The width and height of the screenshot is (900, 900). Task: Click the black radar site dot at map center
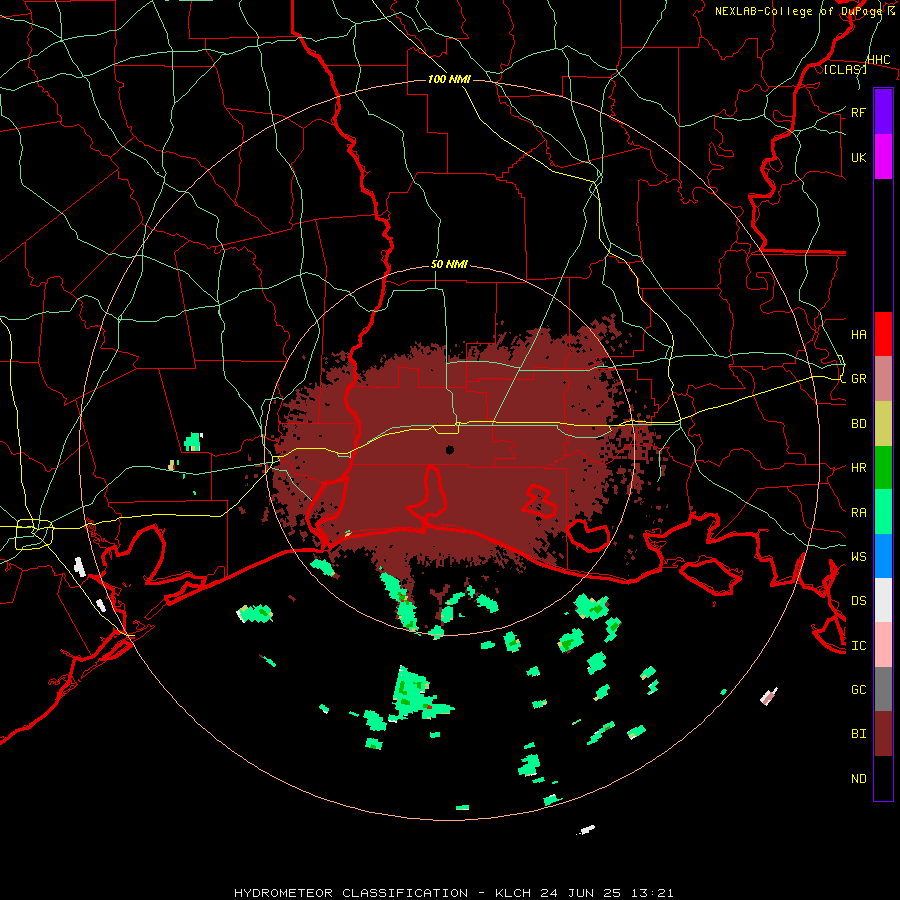[450, 449]
